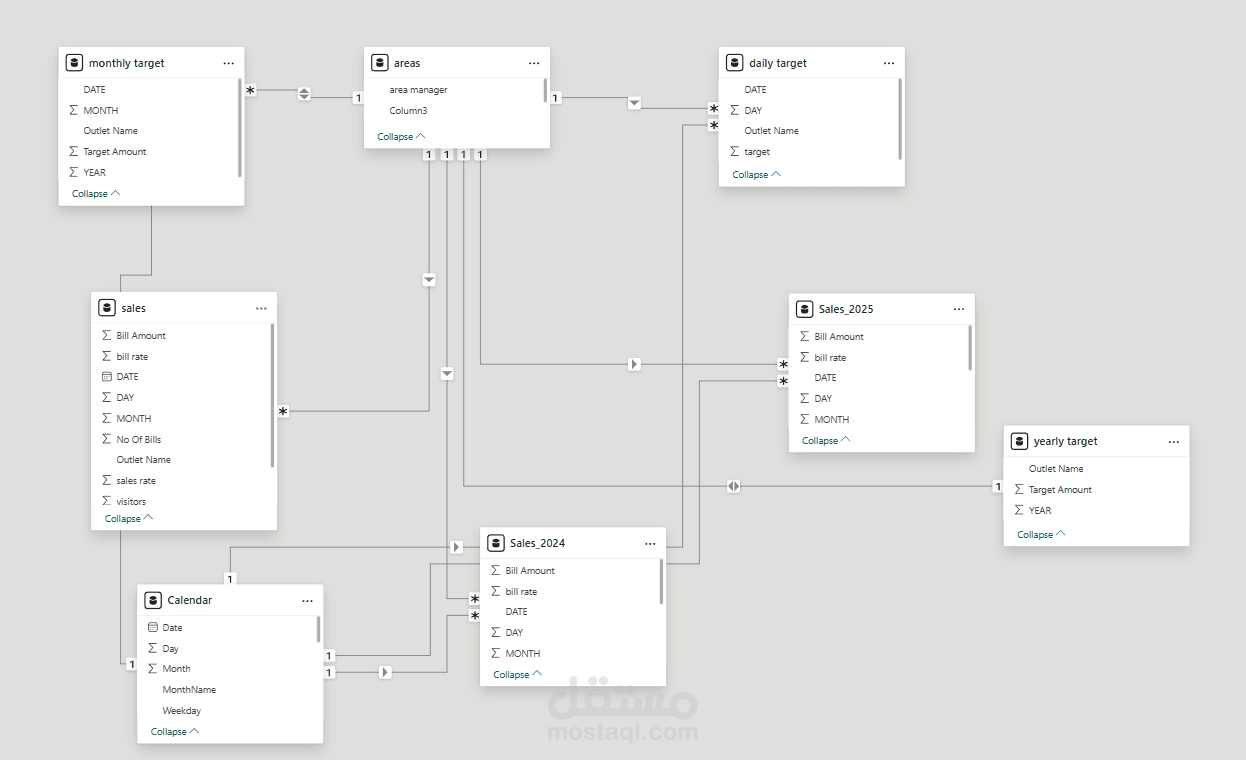This screenshot has width=1246, height=760.
Task: Select filter arrow on Calendar line near Sales_2024 header
Action: click(x=456, y=547)
